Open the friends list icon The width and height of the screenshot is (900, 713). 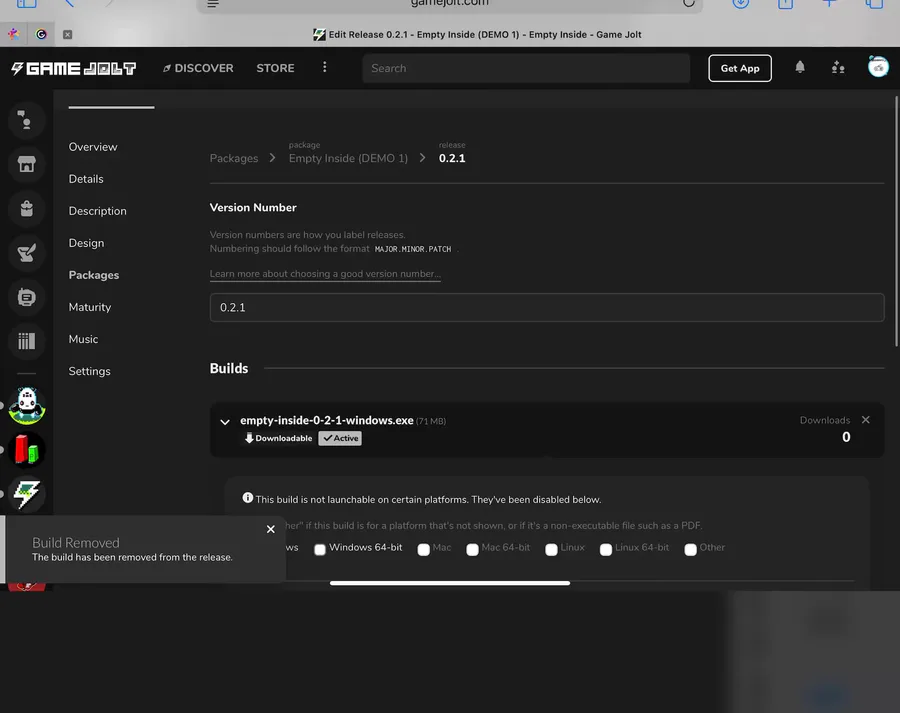tap(838, 68)
